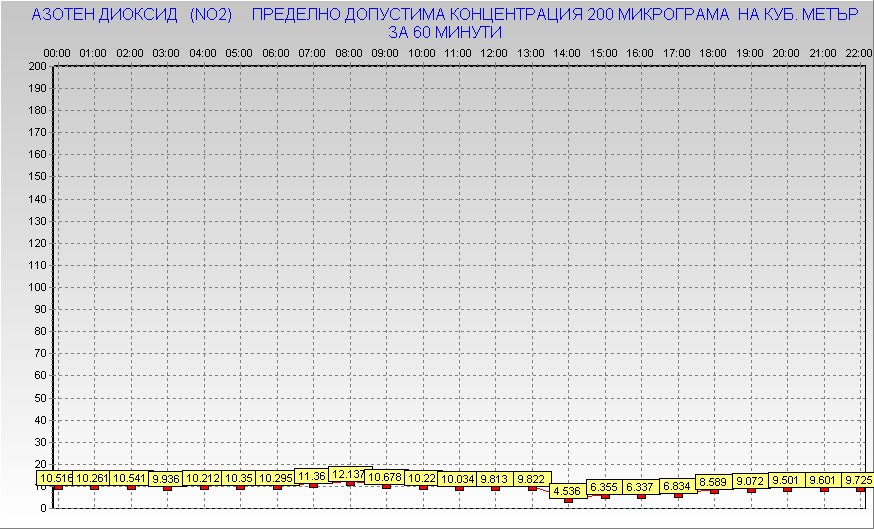
Task: Click the 6.355 data label
Action: point(604,487)
